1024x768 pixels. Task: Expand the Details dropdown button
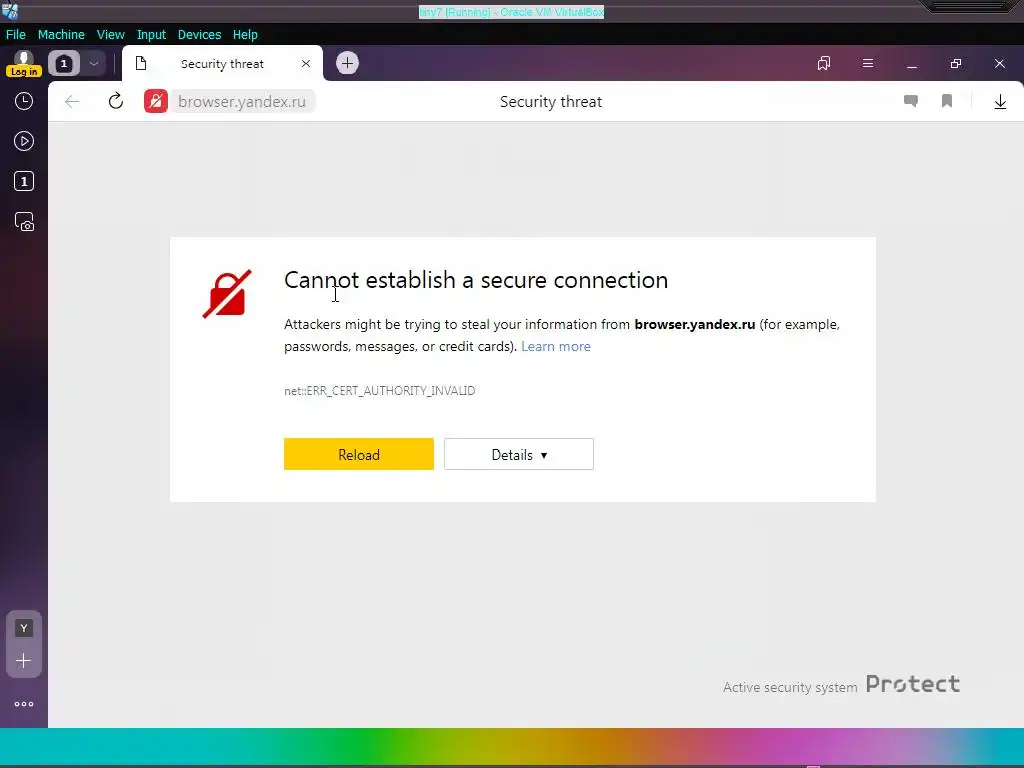click(519, 454)
